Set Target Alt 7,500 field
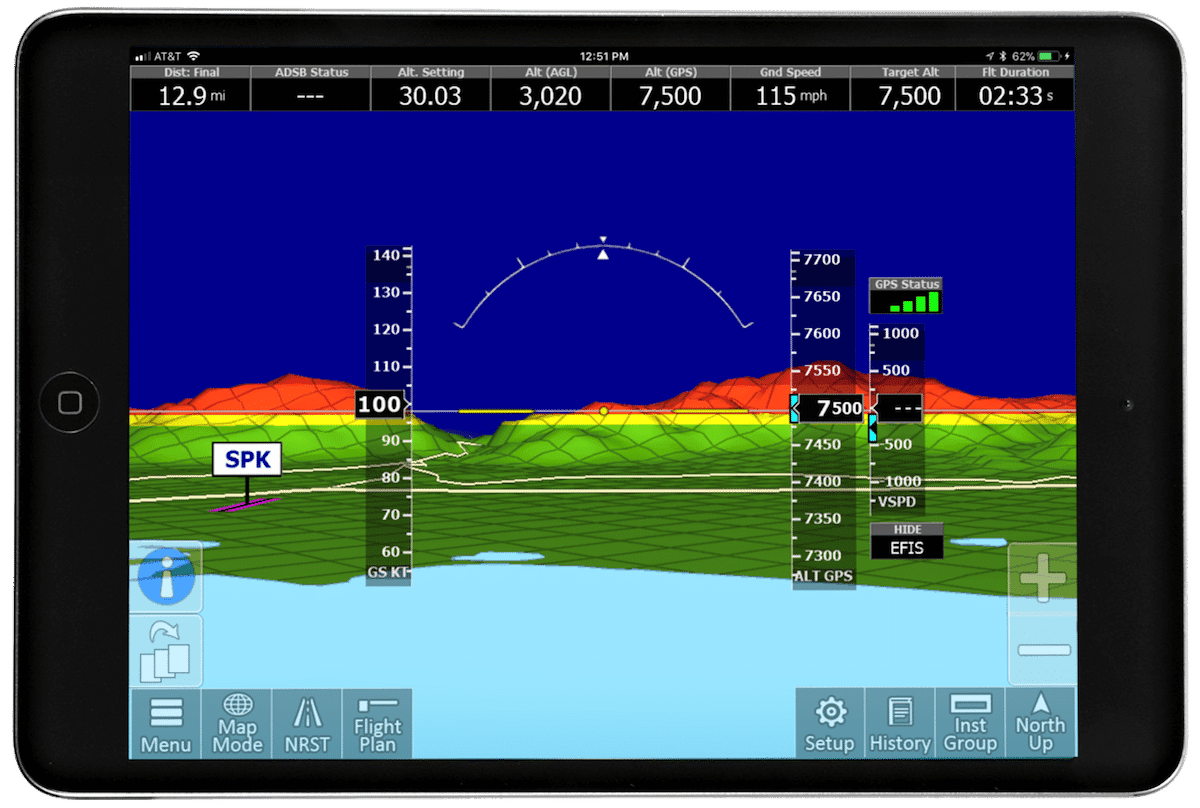This screenshot has height=808, width=1200. [x=903, y=88]
